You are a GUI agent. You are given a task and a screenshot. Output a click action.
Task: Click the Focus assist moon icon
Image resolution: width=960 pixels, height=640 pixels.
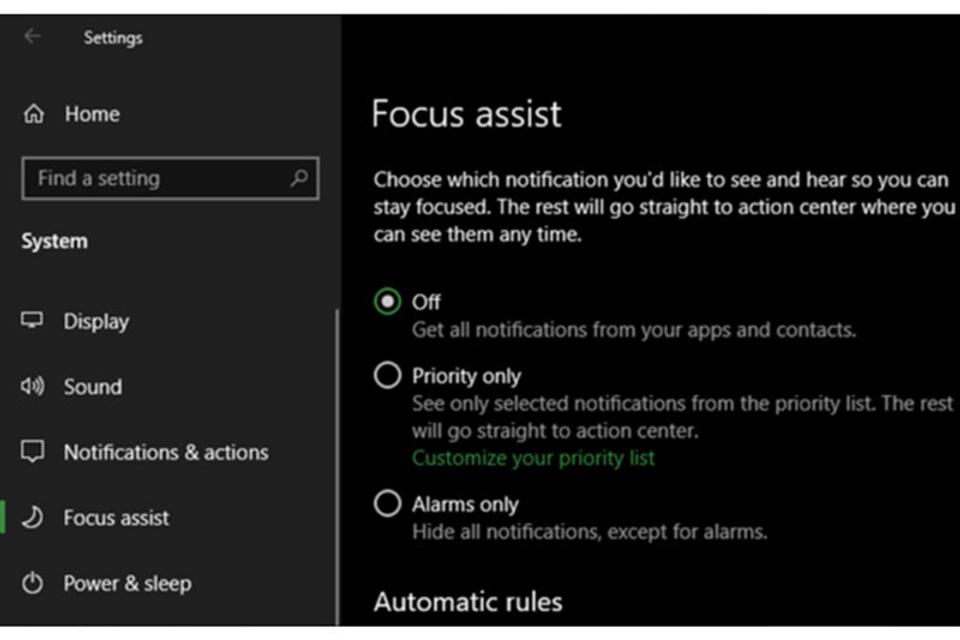[32, 517]
